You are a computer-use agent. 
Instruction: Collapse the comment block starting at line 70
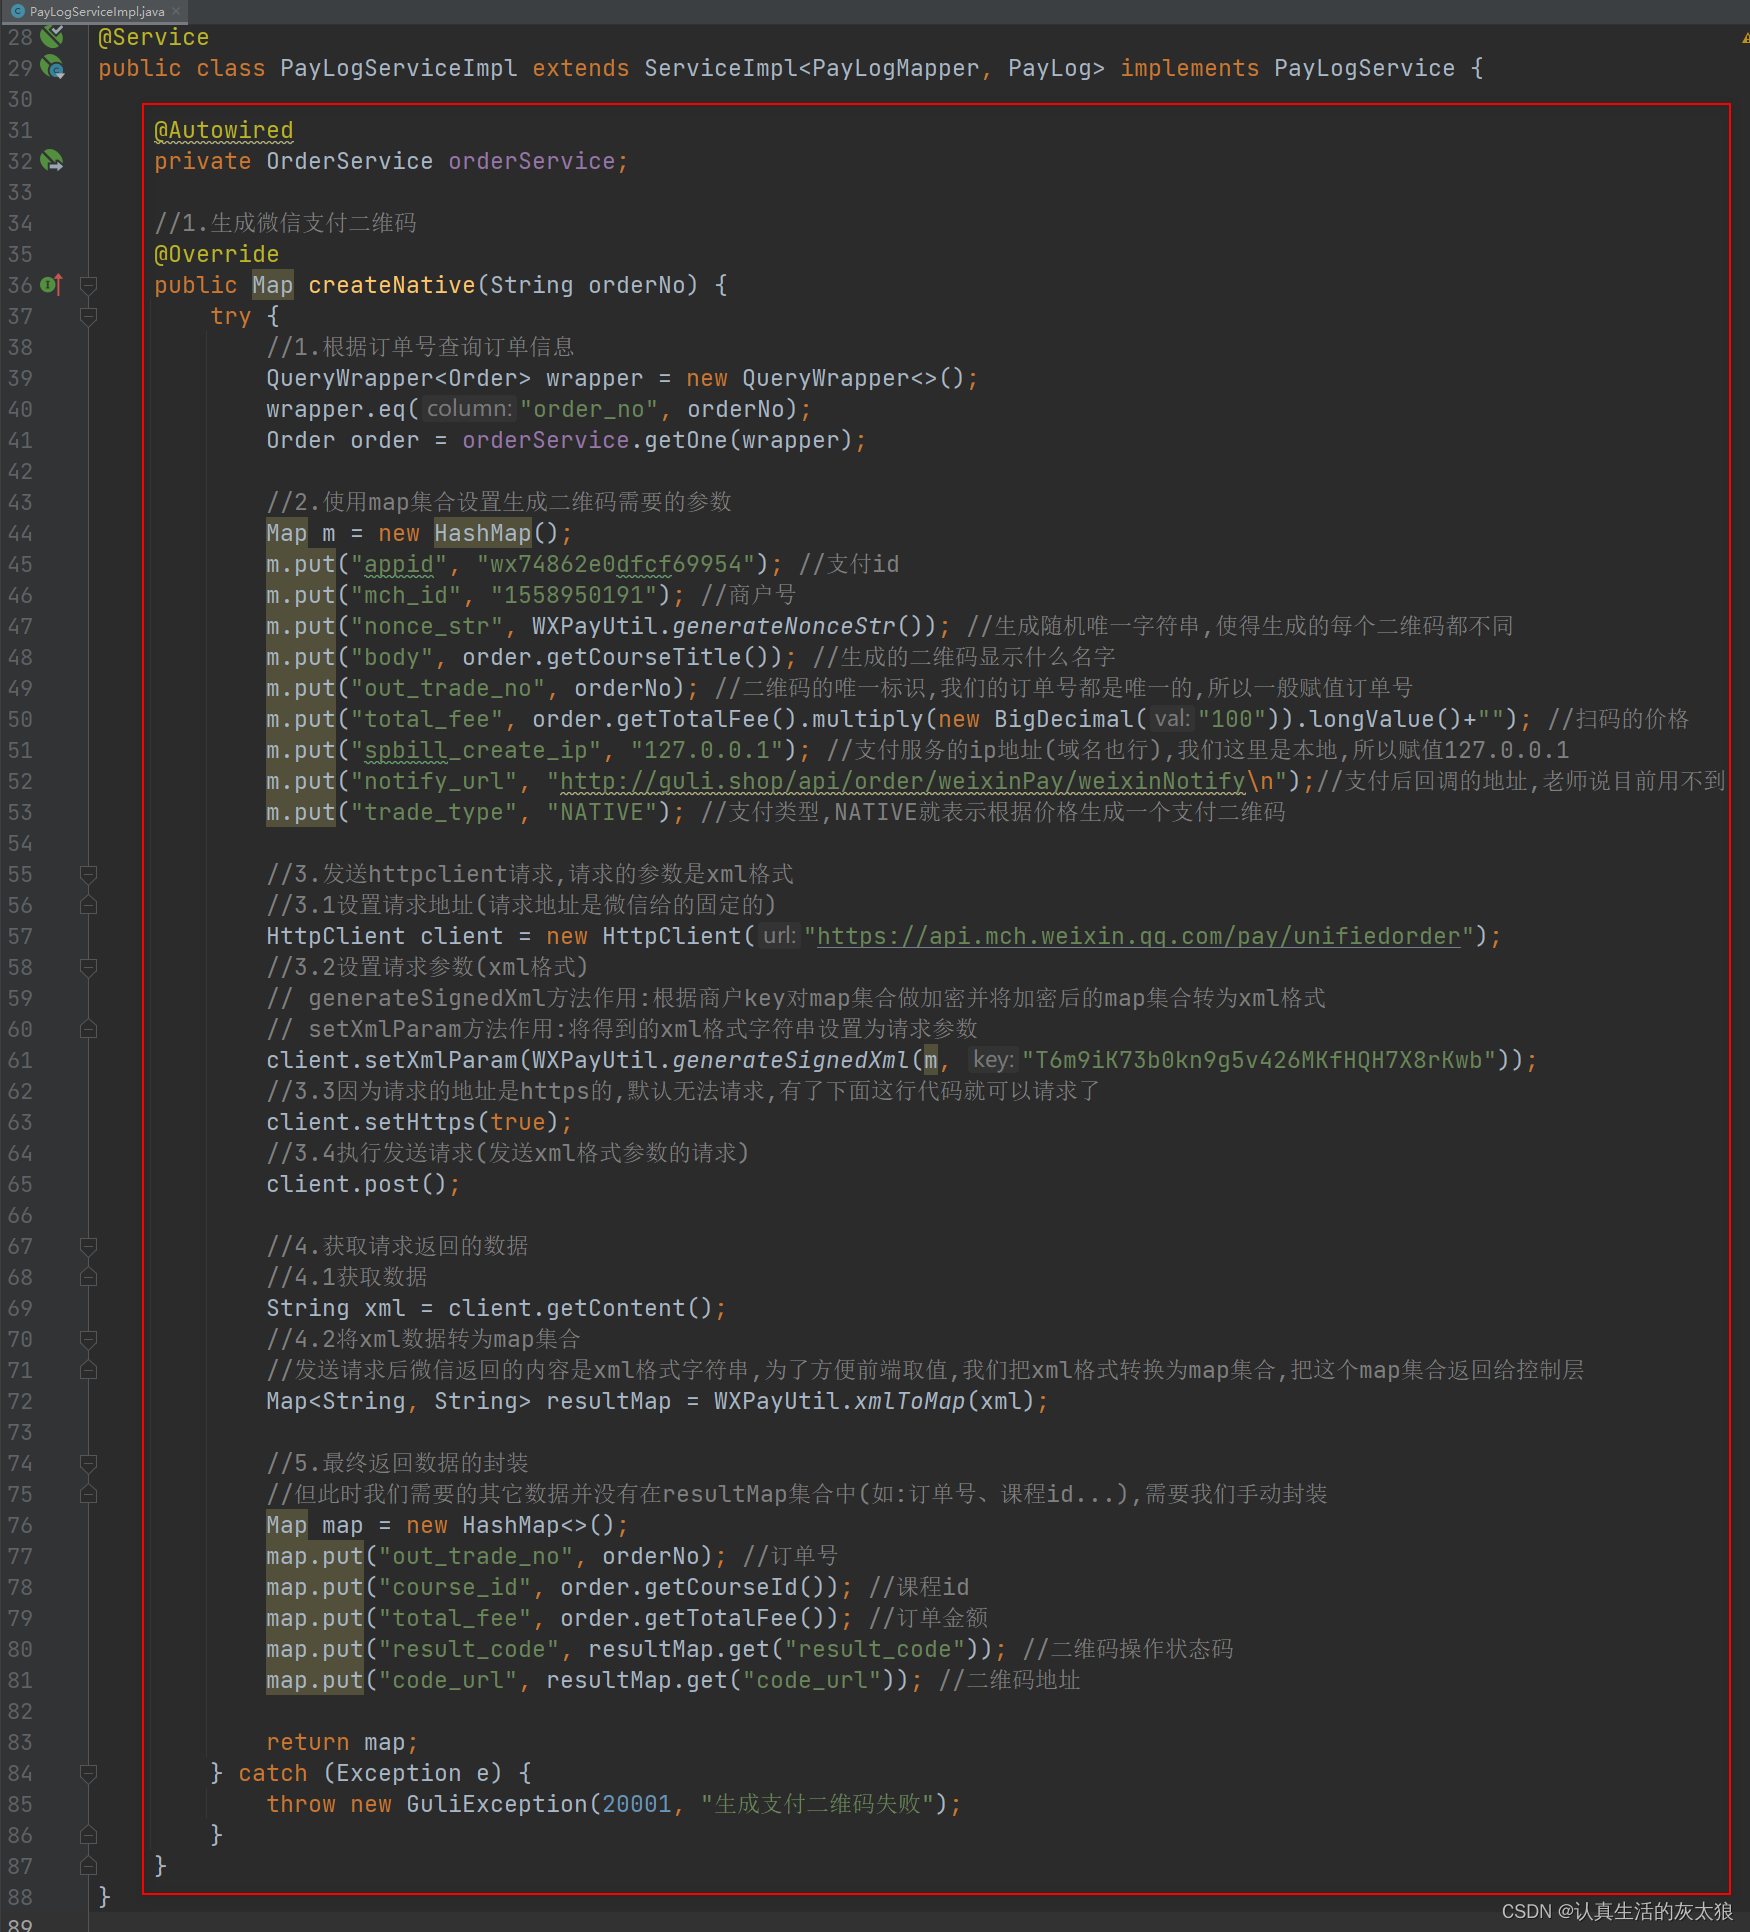pyautogui.click(x=88, y=1339)
